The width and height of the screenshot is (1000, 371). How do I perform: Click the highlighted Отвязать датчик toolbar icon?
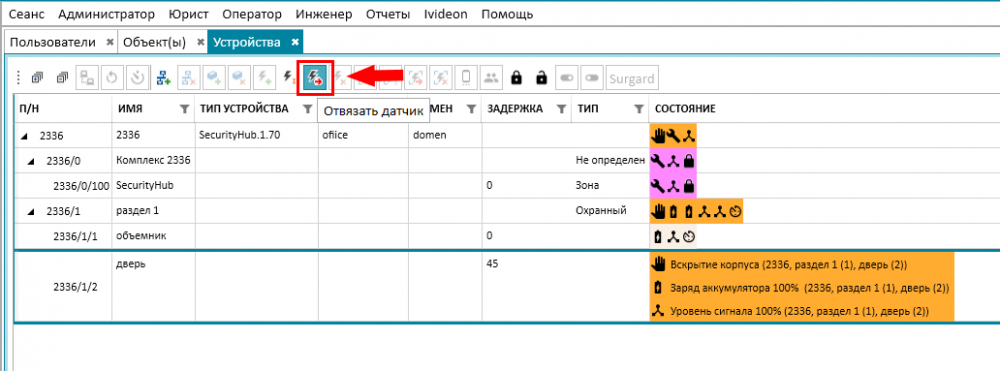[315, 78]
